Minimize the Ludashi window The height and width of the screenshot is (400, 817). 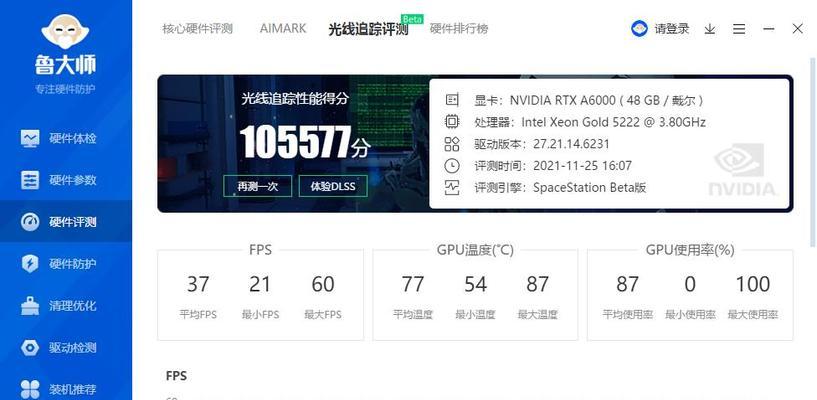(x=769, y=29)
